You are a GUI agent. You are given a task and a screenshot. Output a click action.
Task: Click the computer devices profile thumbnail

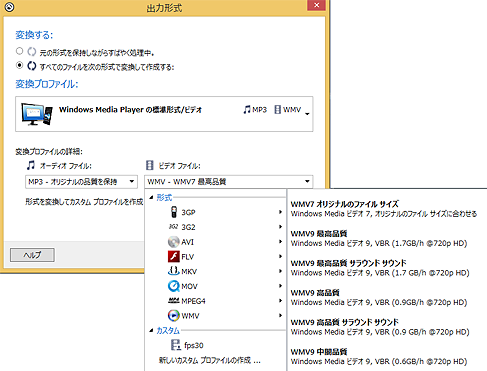coord(37,114)
